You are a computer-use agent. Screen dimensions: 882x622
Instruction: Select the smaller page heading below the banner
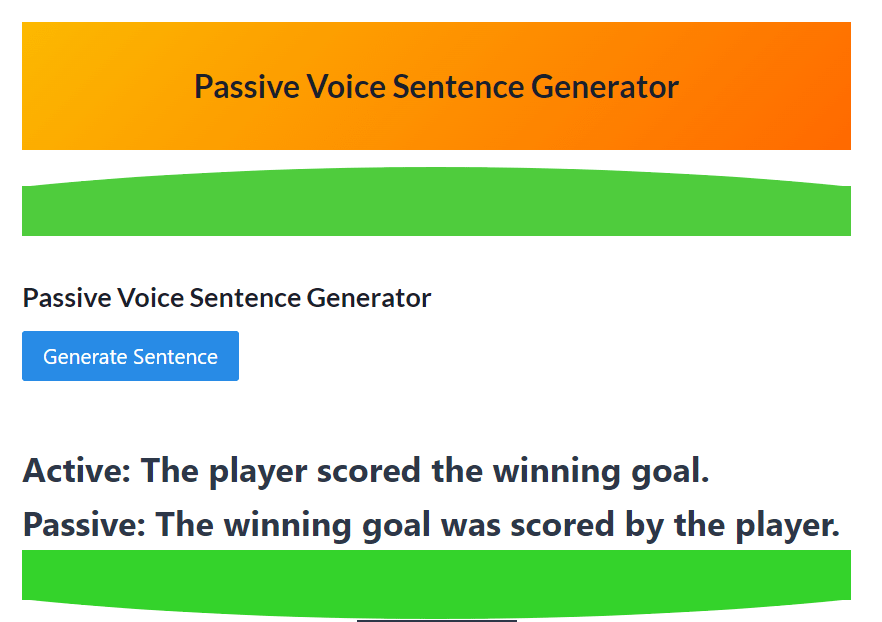(x=226, y=298)
